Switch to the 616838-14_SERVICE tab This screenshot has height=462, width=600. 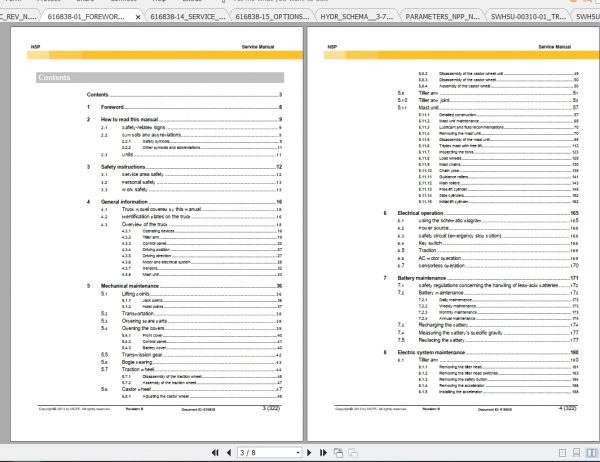[188, 17]
